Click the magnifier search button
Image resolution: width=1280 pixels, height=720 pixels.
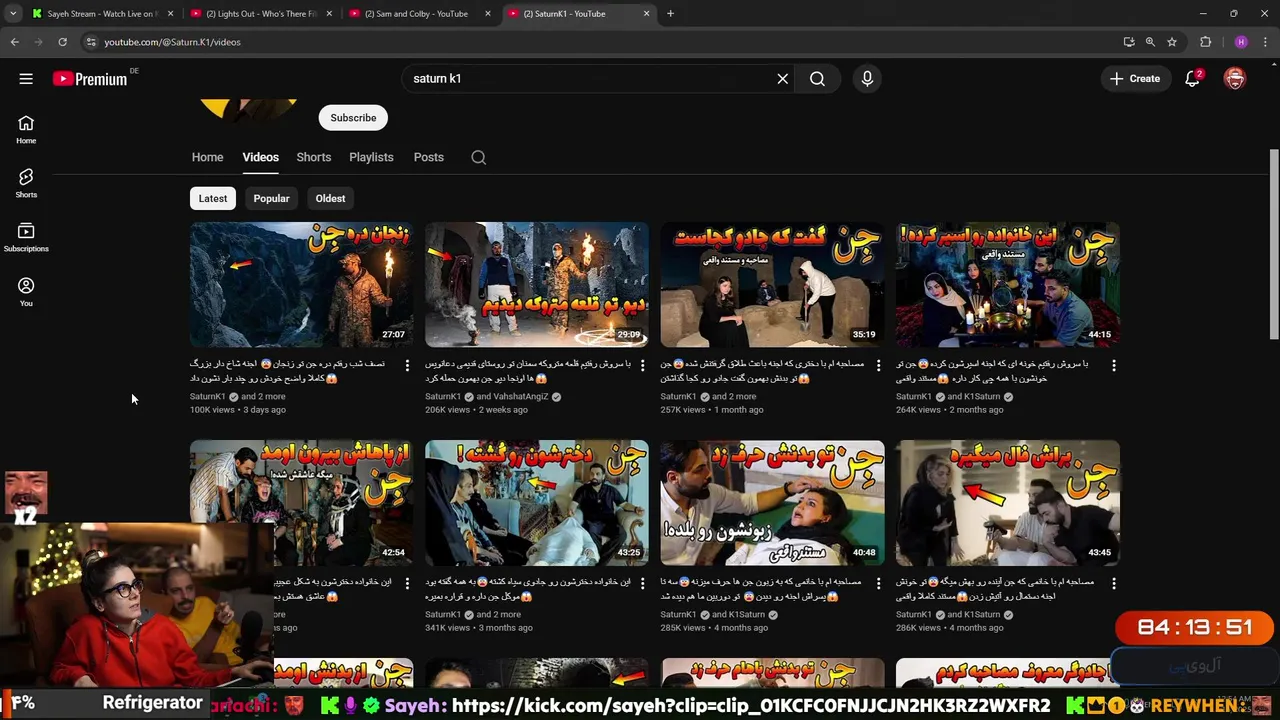click(x=817, y=79)
